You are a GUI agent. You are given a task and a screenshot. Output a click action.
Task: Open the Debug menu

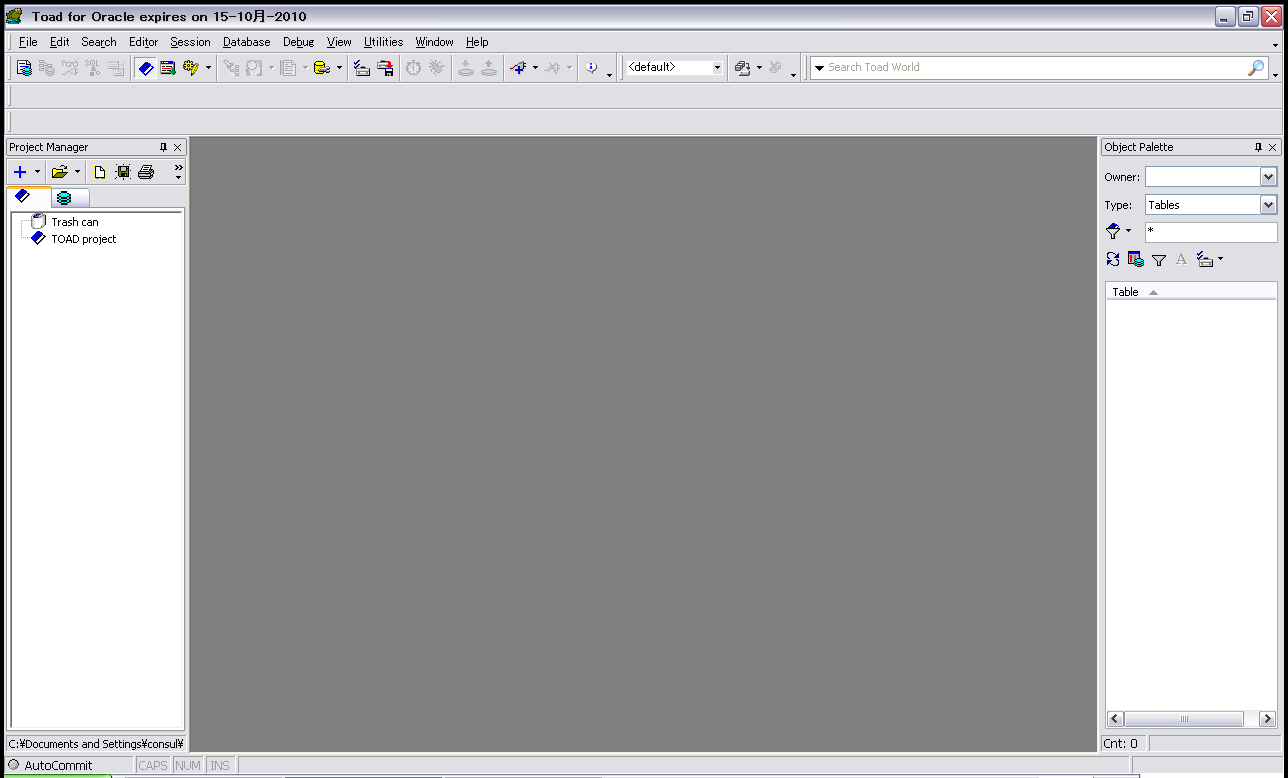298,42
